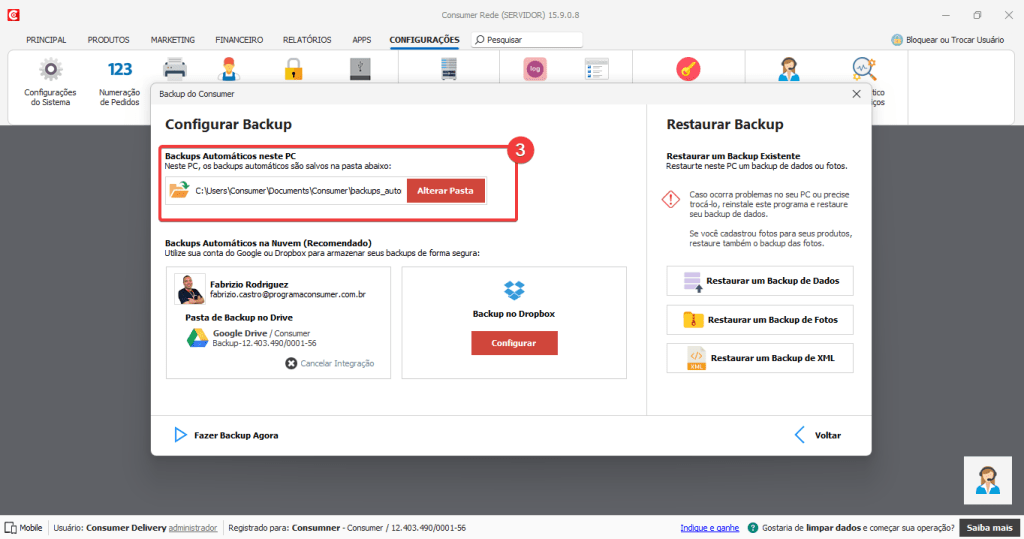The image size is (1024, 539).
Task: Click the padlock icon in the ribbon
Action: pyautogui.click(x=293, y=69)
